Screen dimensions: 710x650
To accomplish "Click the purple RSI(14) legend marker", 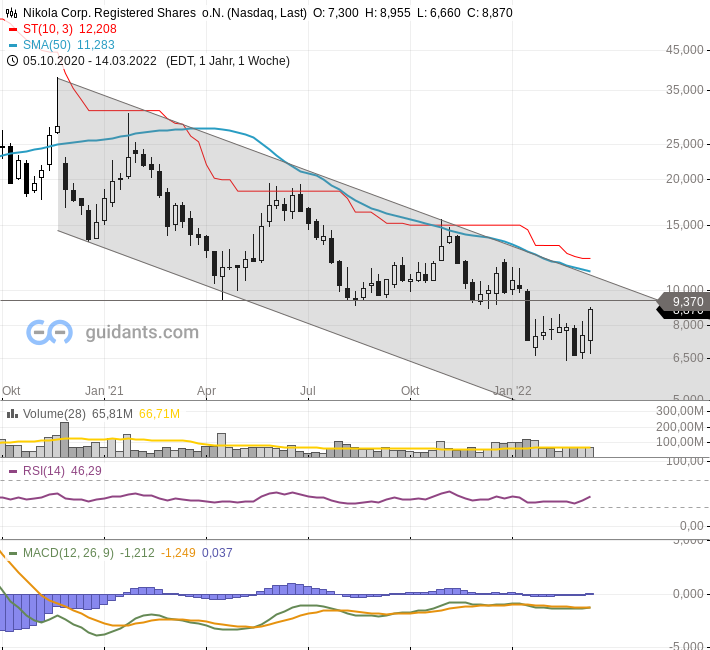I will click(13, 471).
